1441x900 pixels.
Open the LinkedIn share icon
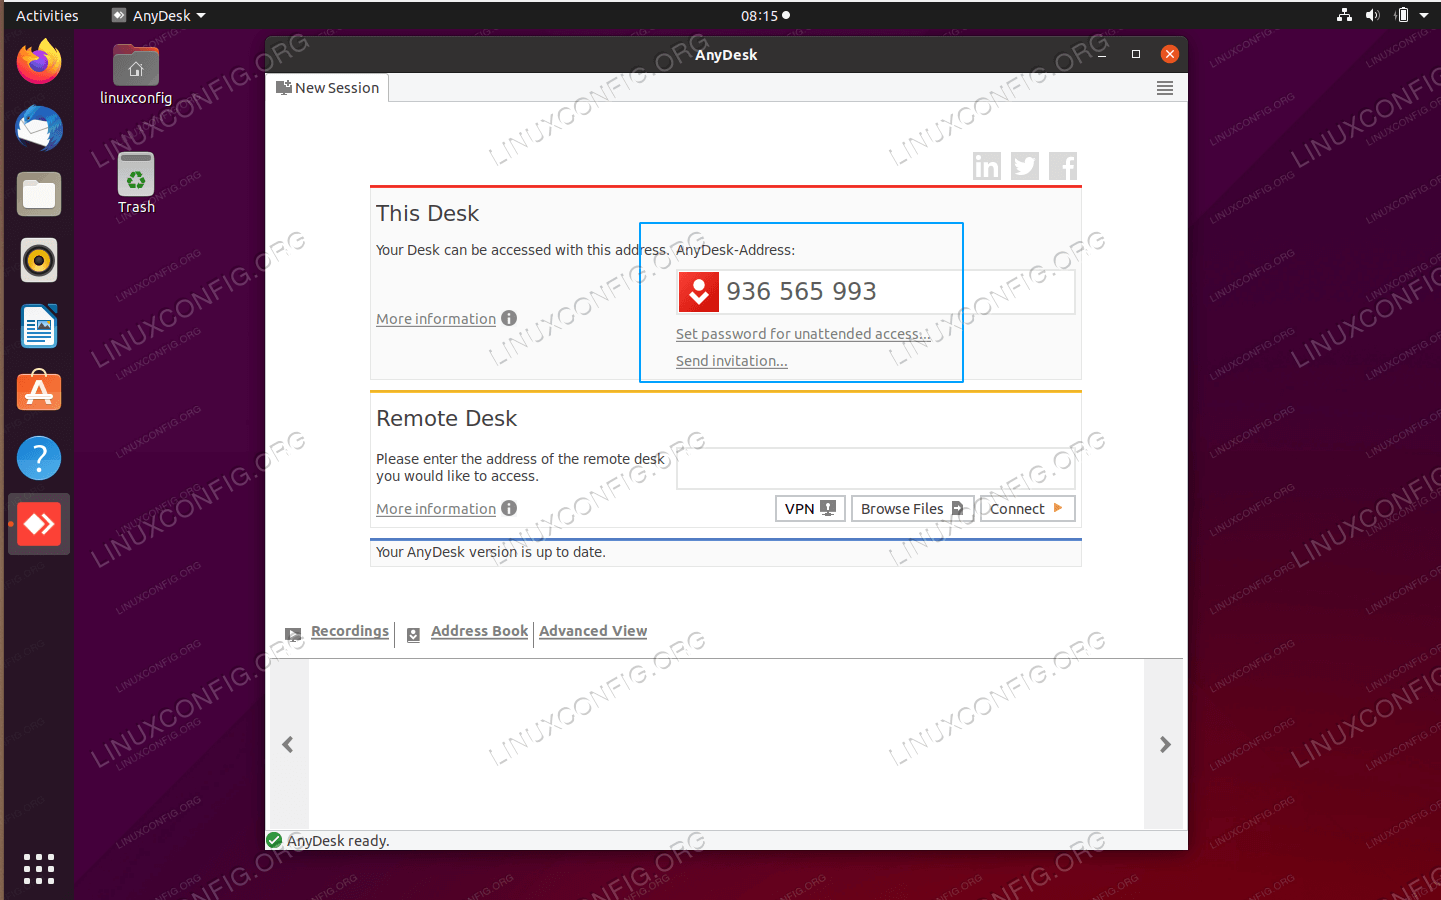pyautogui.click(x=987, y=166)
